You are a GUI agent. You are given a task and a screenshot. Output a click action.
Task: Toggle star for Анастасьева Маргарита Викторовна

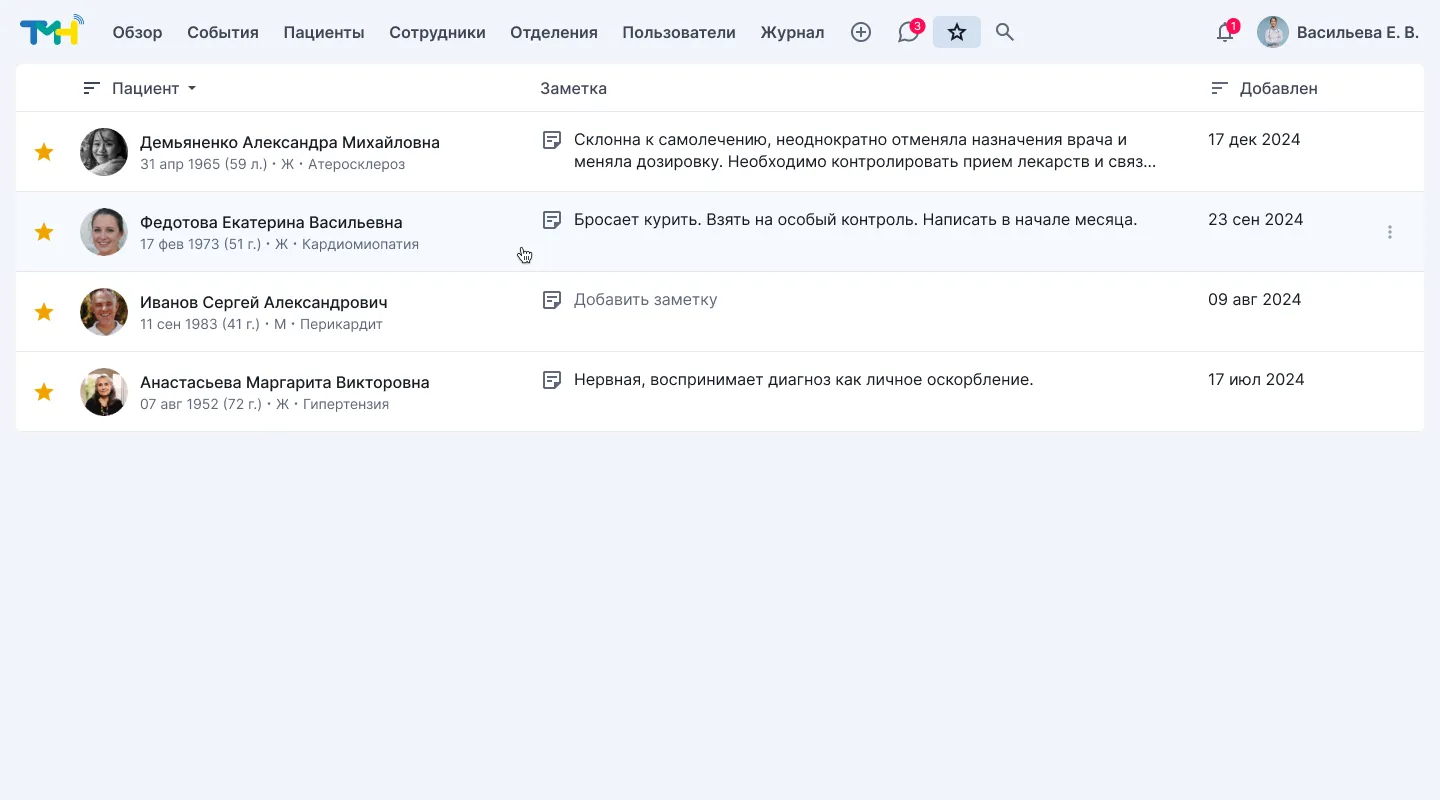click(44, 392)
